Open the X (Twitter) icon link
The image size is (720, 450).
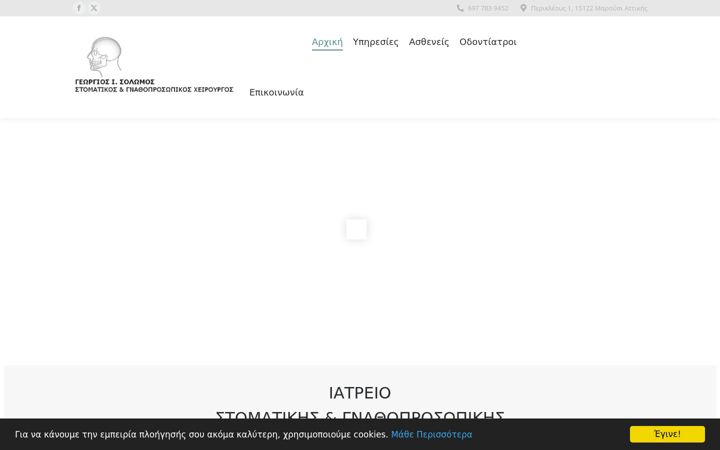(94, 8)
